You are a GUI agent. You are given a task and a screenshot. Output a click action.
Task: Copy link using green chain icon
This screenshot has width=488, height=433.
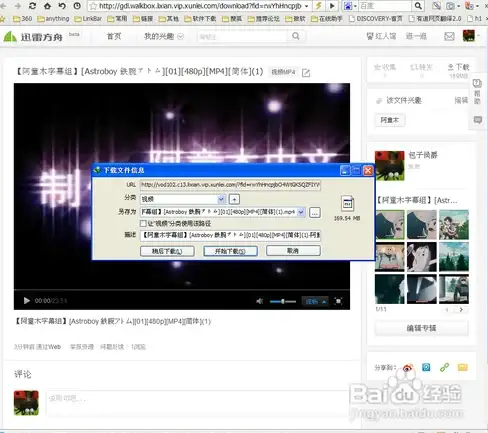[444, 367]
